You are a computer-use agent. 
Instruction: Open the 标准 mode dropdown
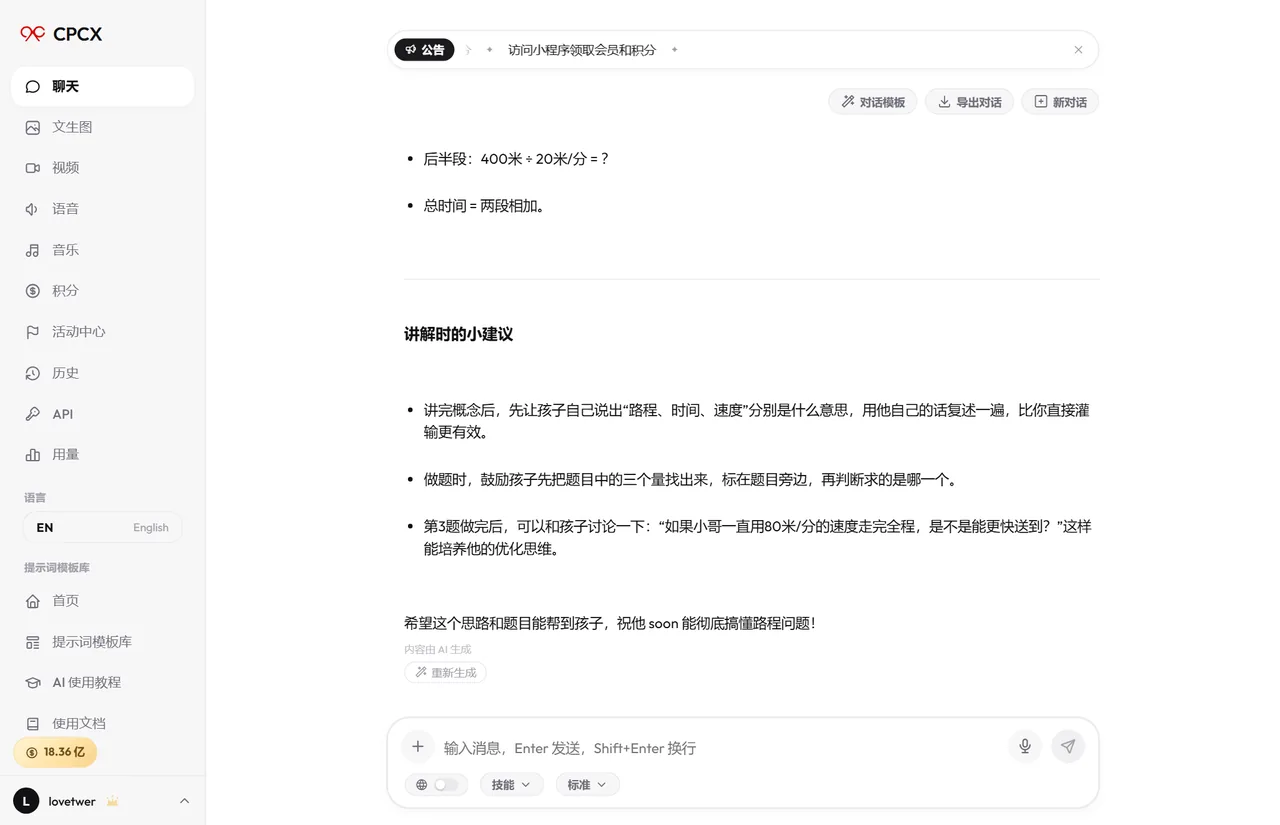(x=587, y=785)
